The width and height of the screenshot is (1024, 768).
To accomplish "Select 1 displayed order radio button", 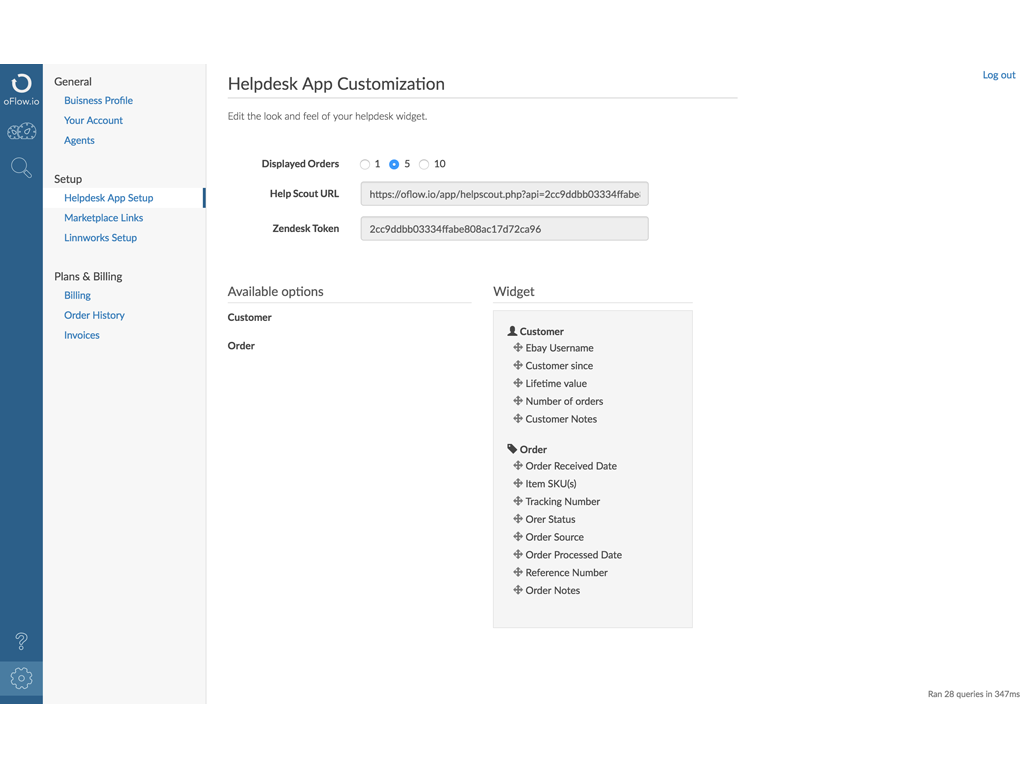I will [x=365, y=164].
